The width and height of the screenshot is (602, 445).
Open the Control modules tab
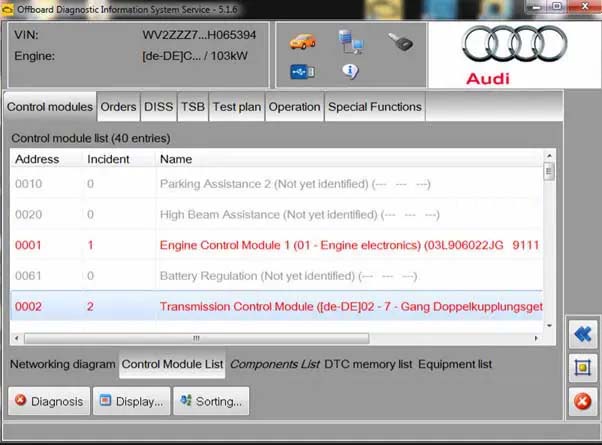[50, 107]
